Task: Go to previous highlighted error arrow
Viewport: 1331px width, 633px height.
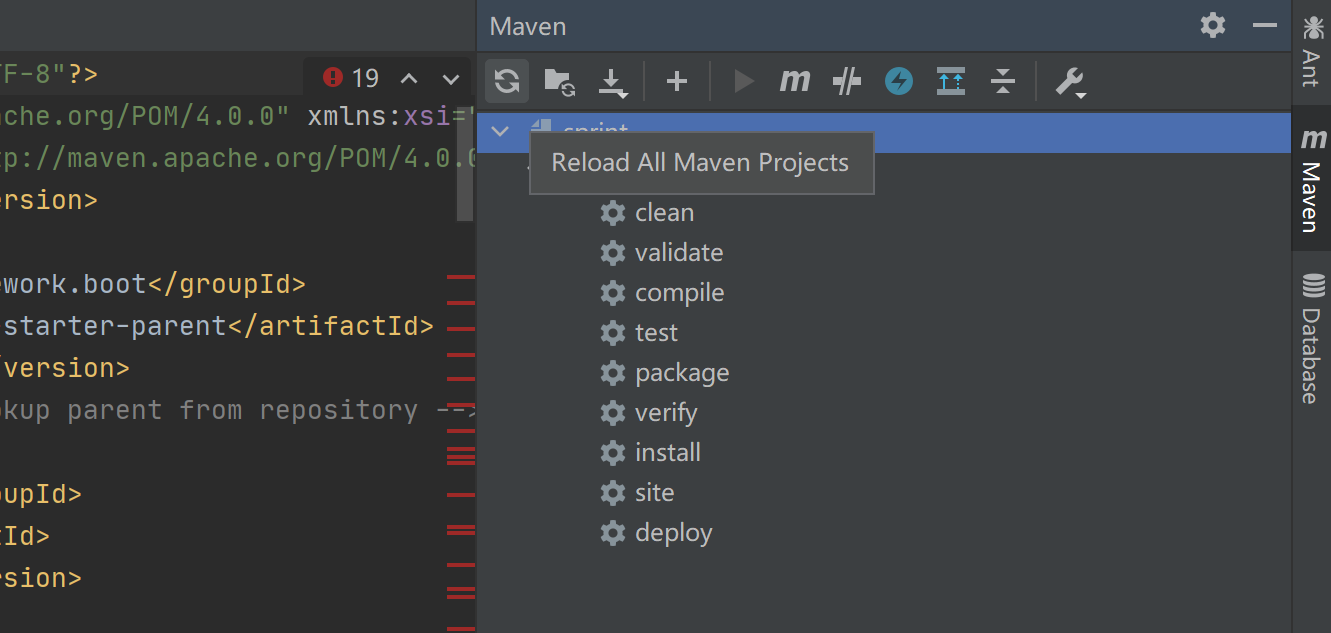Action: 409,78
